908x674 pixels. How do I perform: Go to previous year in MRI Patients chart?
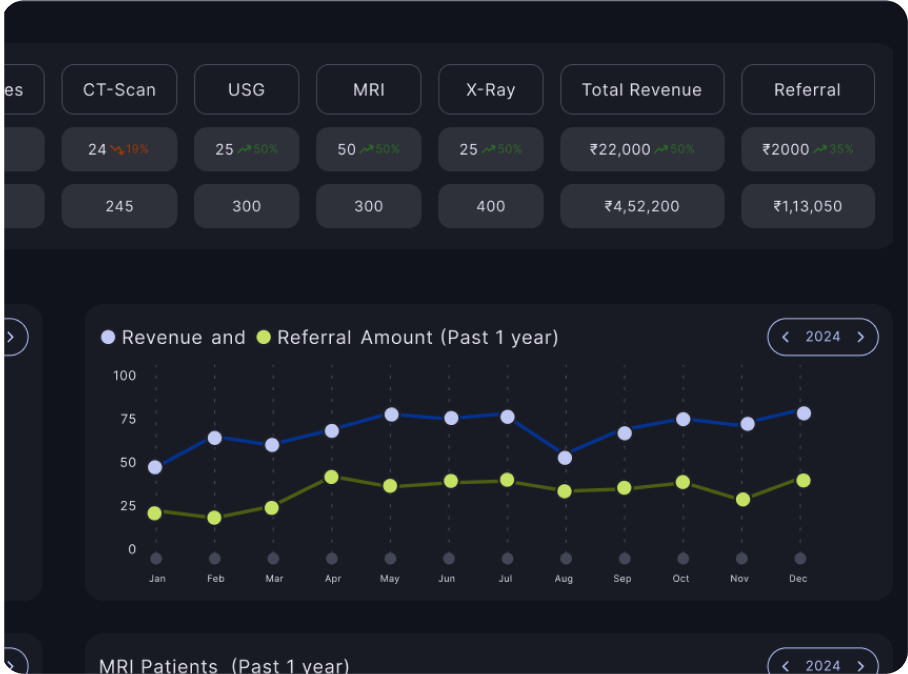click(785, 666)
